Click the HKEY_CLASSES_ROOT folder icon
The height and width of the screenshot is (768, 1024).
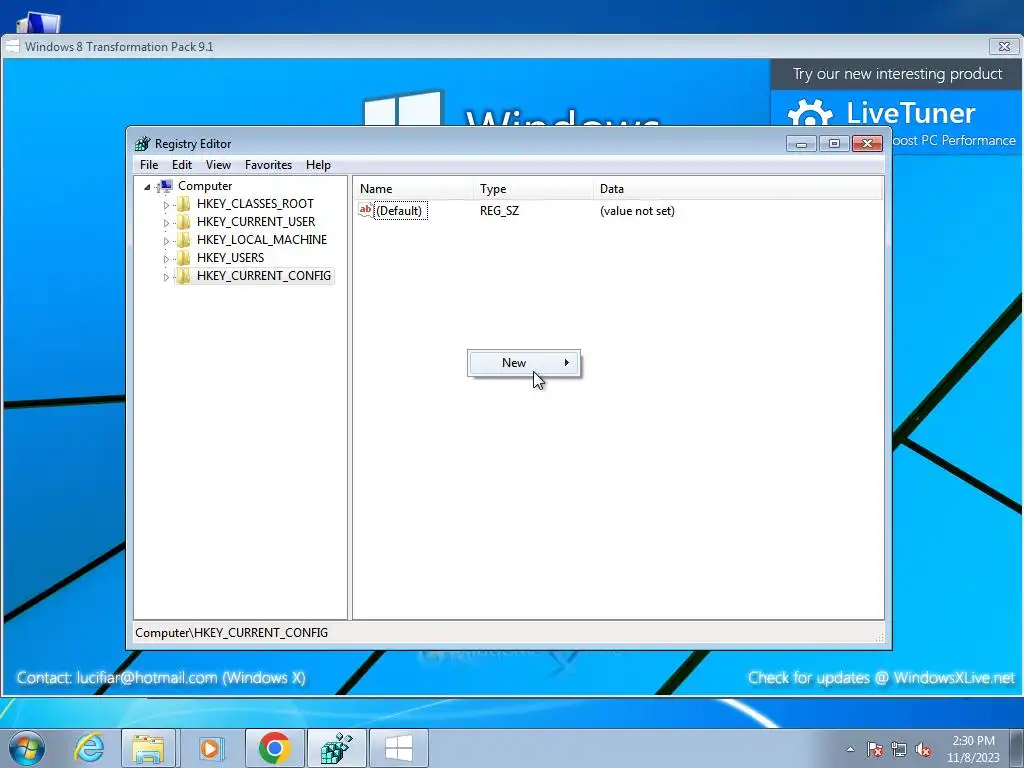pos(184,204)
